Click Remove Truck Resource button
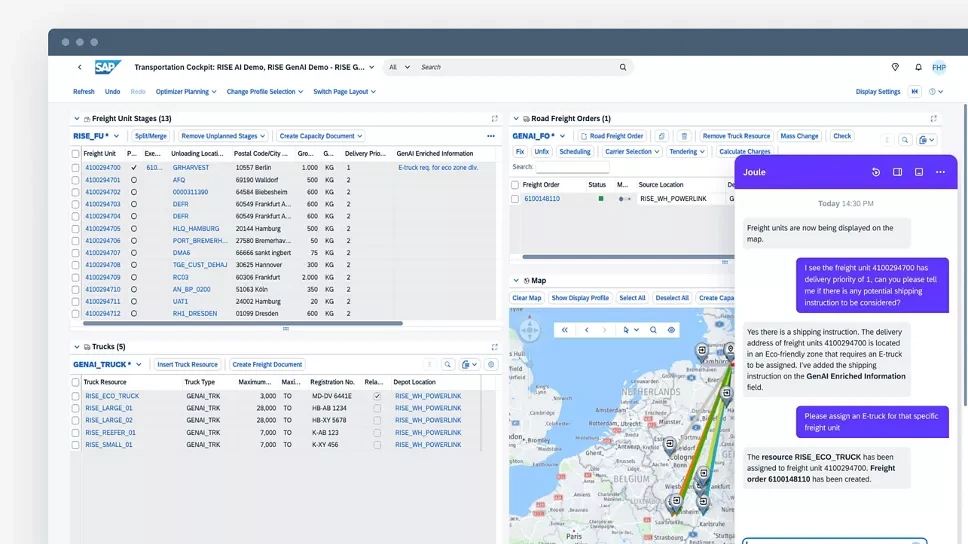Image resolution: width=968 pixels, height=544 pixels. [736, 136]
